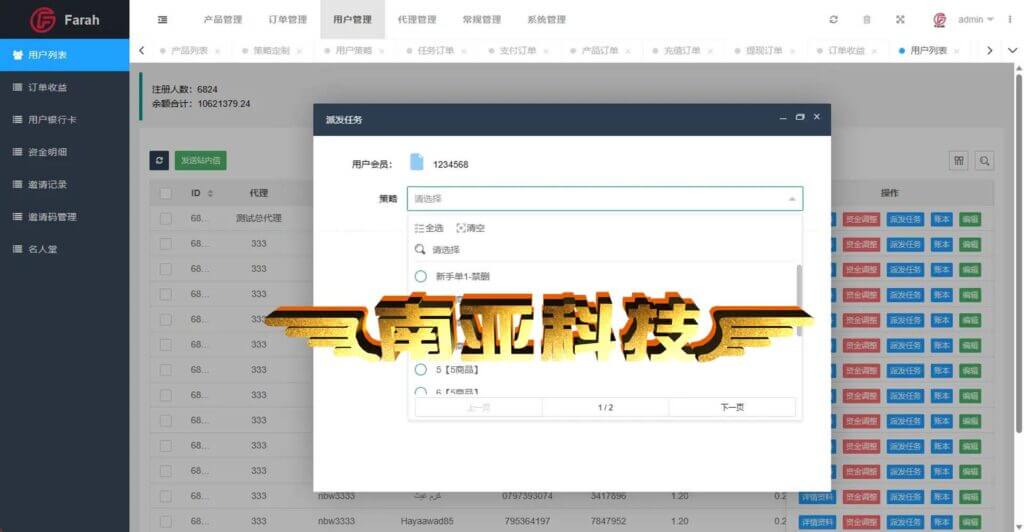Select the 用户列表 sidebar item

tap(65, 55)
